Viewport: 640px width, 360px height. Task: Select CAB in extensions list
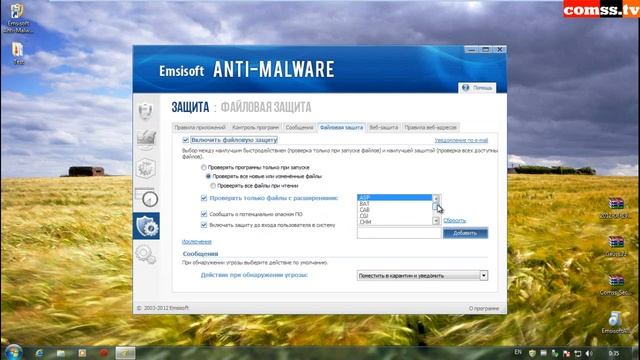click(394, 210)
